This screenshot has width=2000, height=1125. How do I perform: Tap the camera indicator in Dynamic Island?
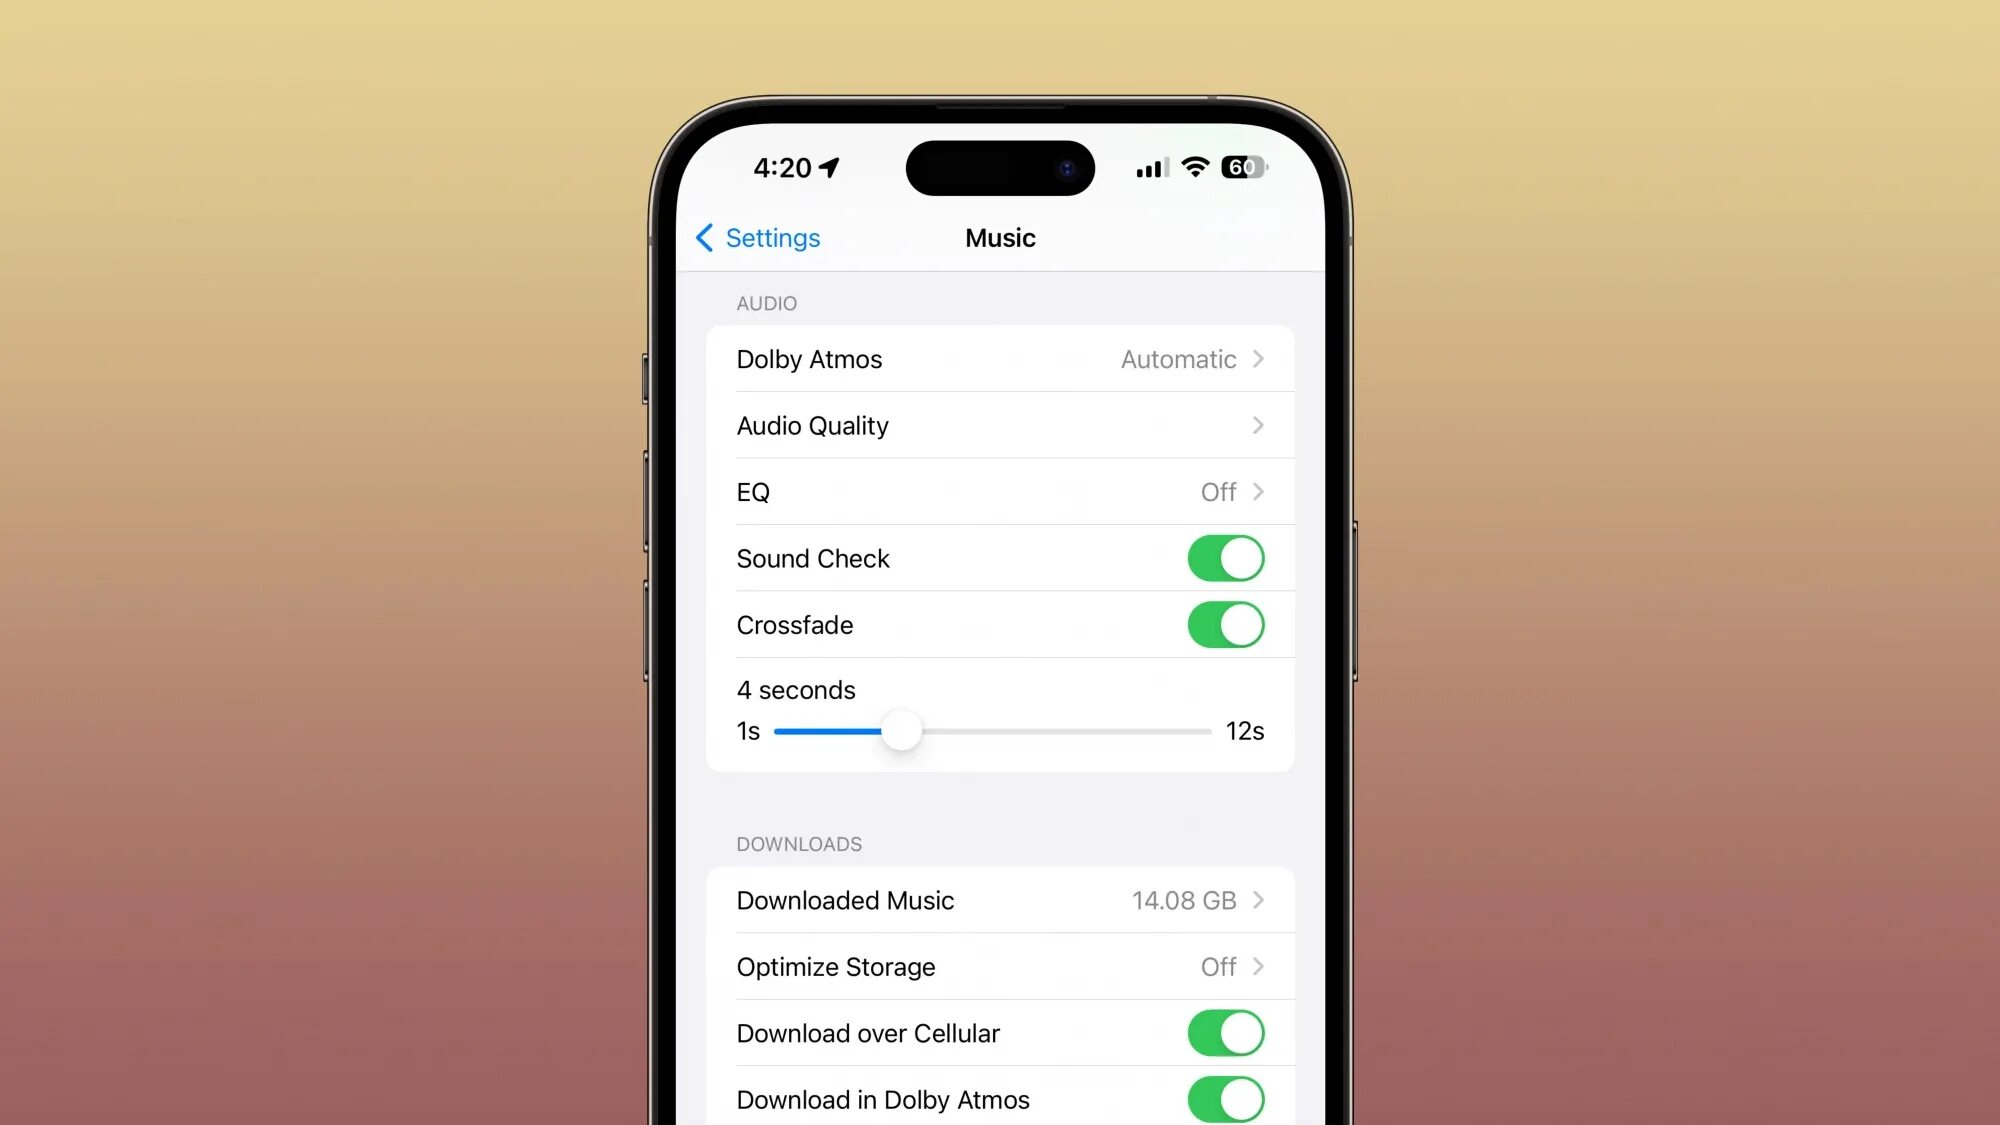[1065, 166]
